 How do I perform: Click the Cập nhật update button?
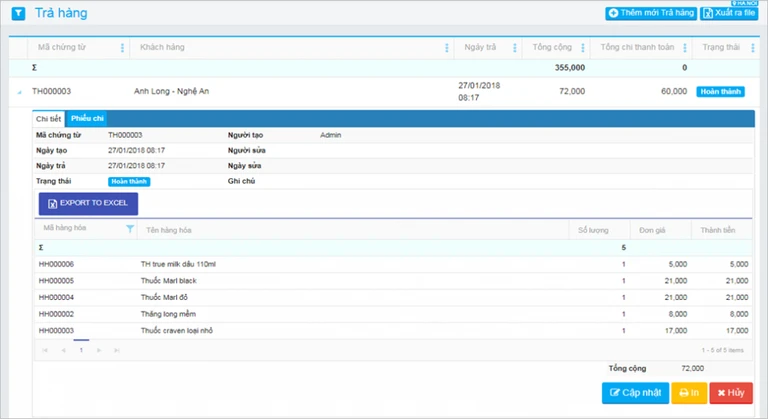(635, 393)
